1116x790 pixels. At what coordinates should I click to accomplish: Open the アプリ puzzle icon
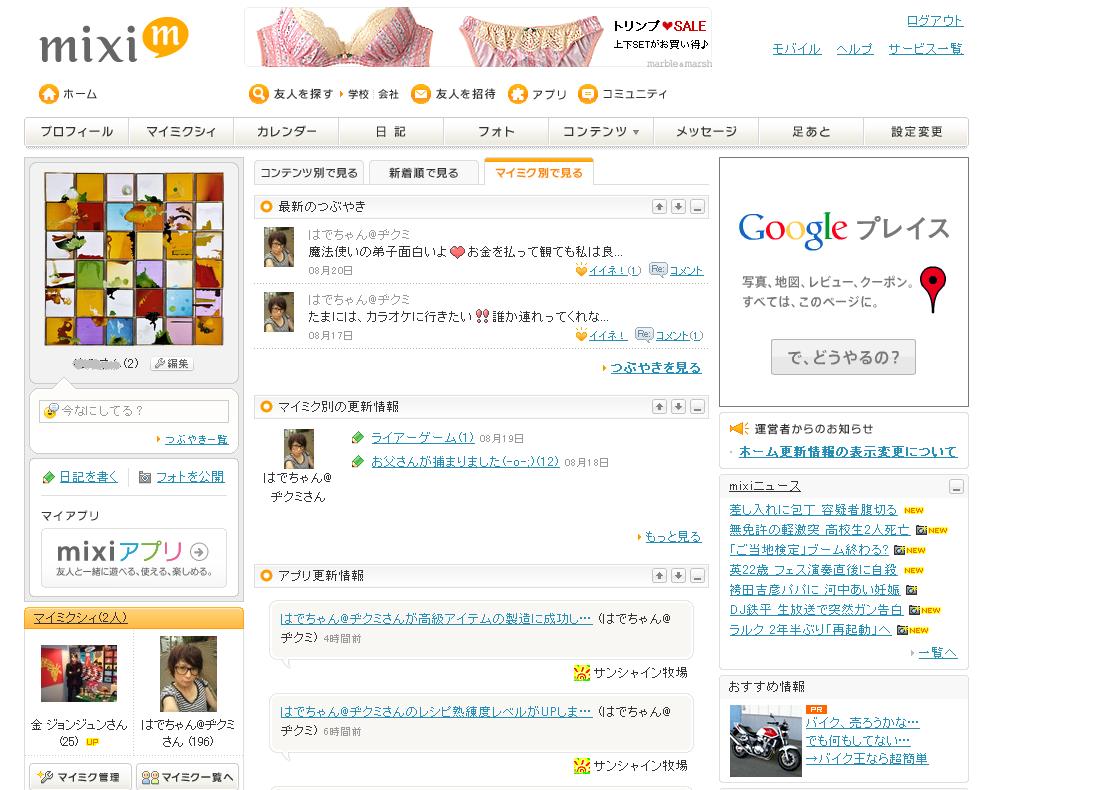point(517,94)
